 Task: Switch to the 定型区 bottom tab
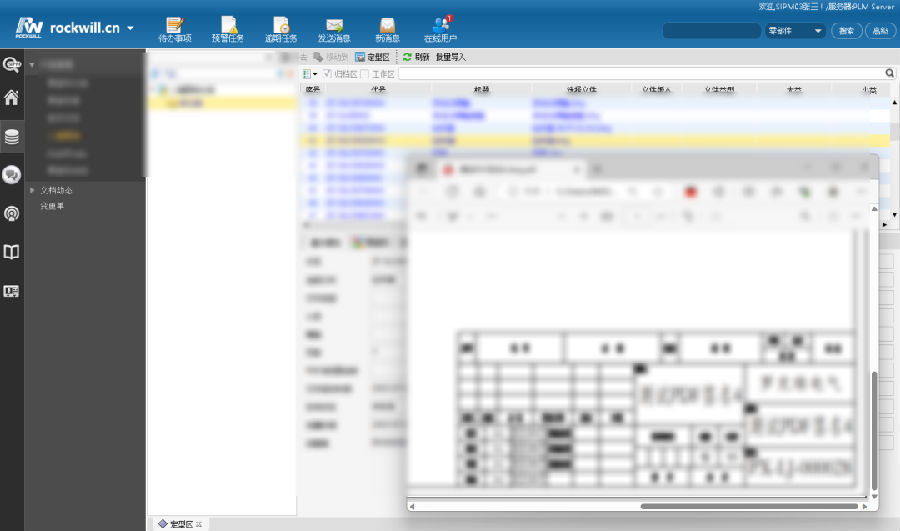(181, 524)
